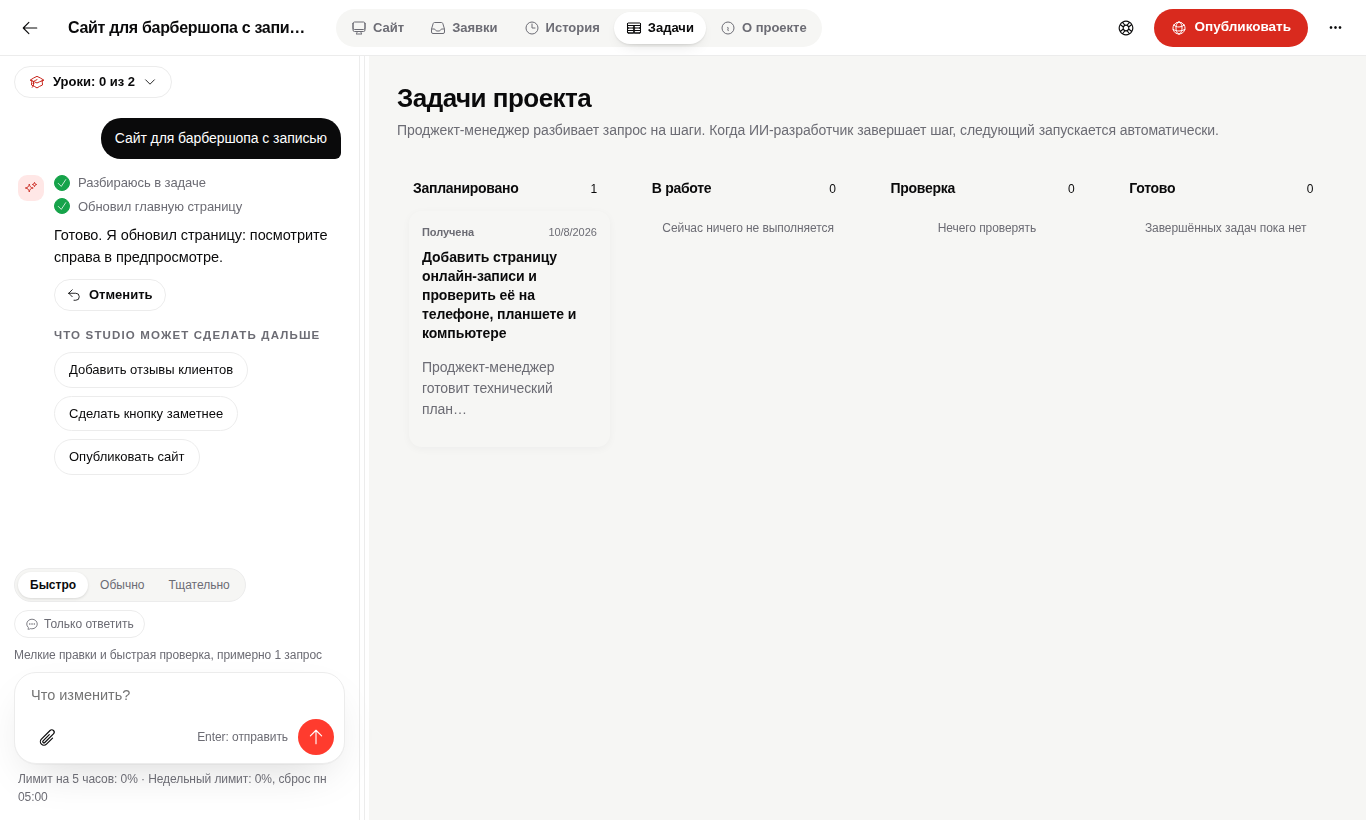Screen dimensions: 1366x820
Task: Send message with red arrow button
Action: [316, 737]
